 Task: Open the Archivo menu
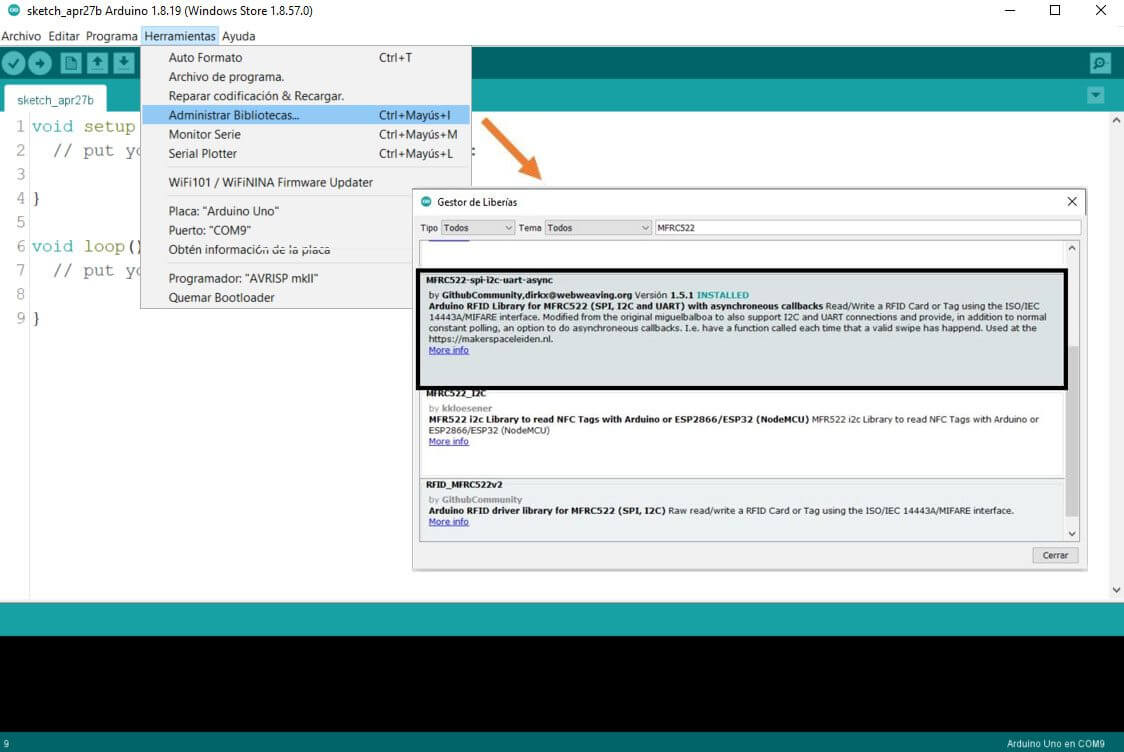click(21, 36)
